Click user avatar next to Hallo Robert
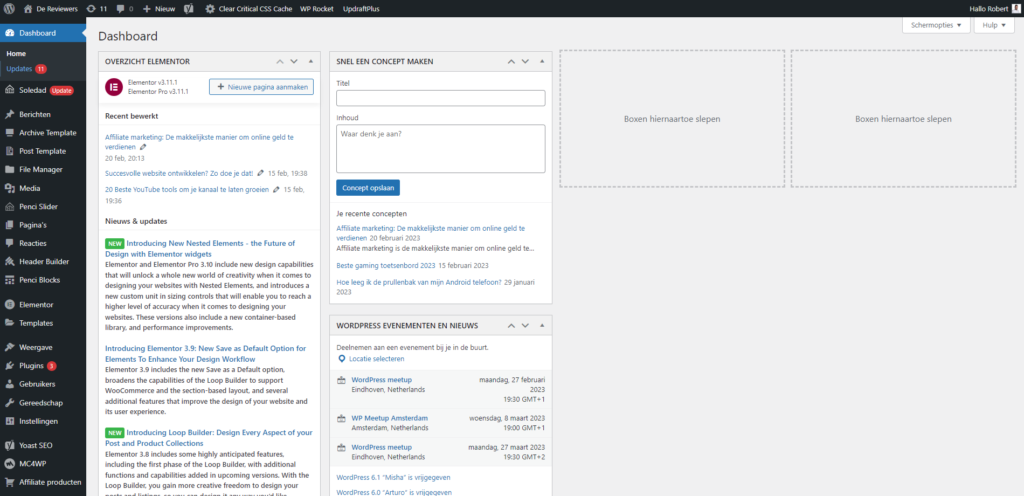The image size is (1024, 496). 1014,8
